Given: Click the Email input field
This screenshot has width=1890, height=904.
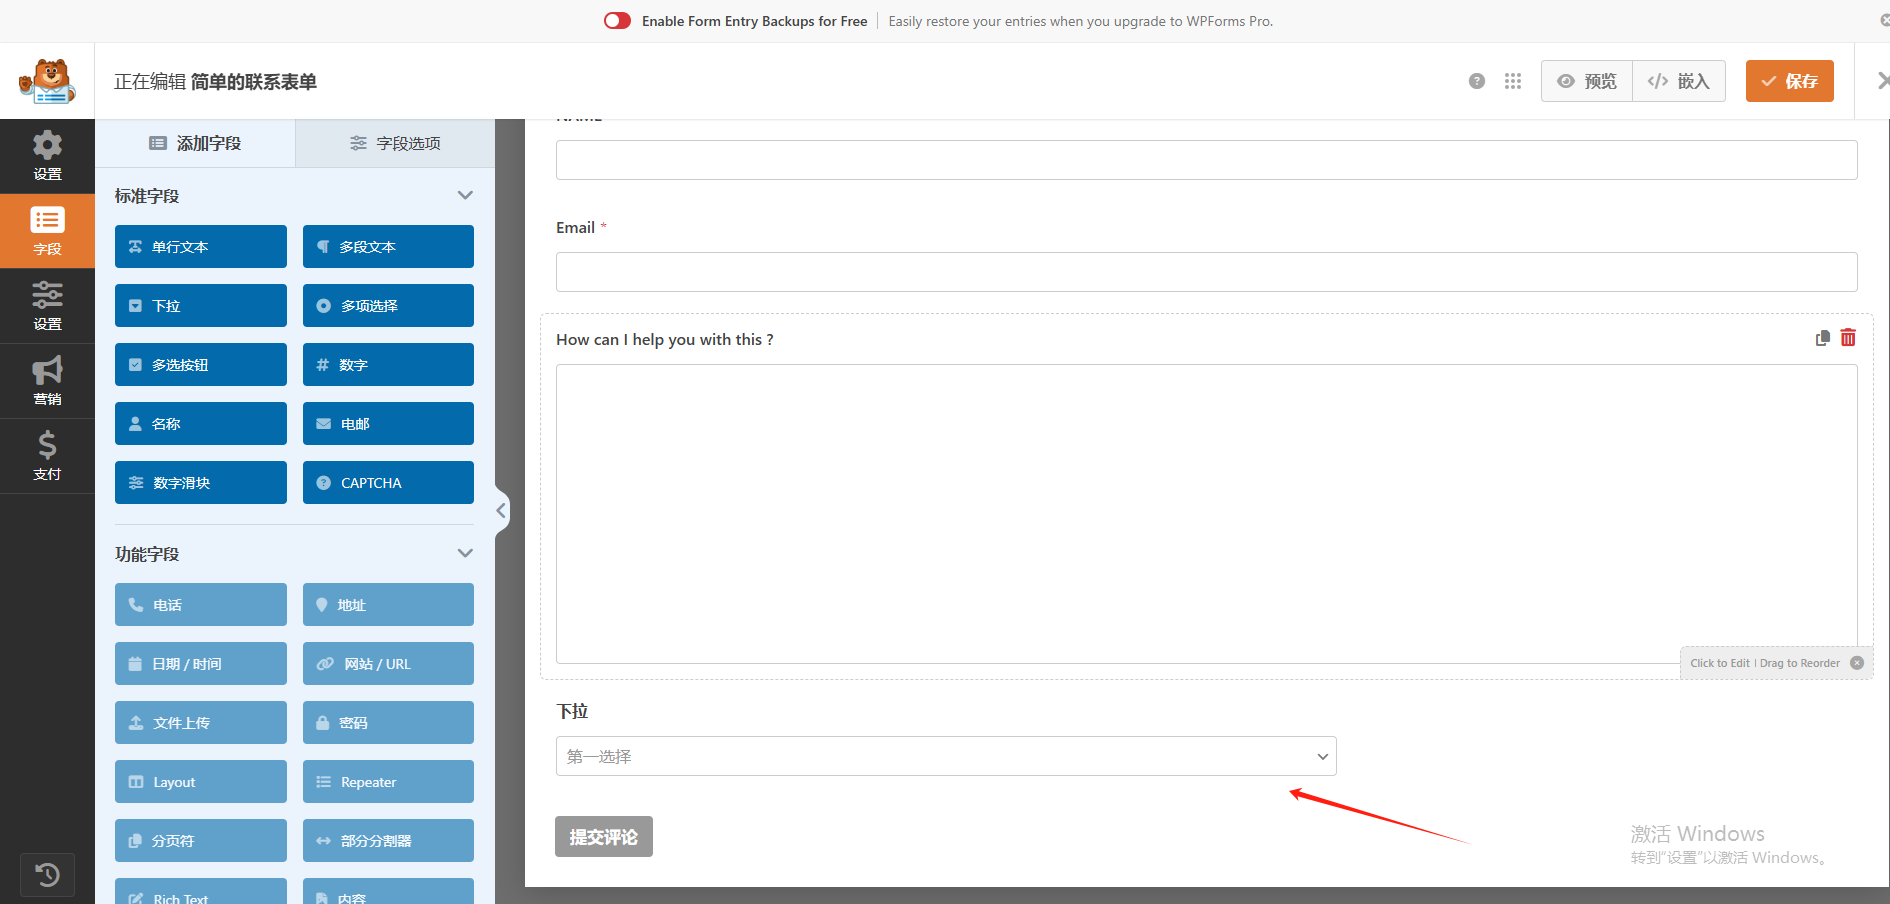Looking at the screenshot, I should tap(1206, 272).
